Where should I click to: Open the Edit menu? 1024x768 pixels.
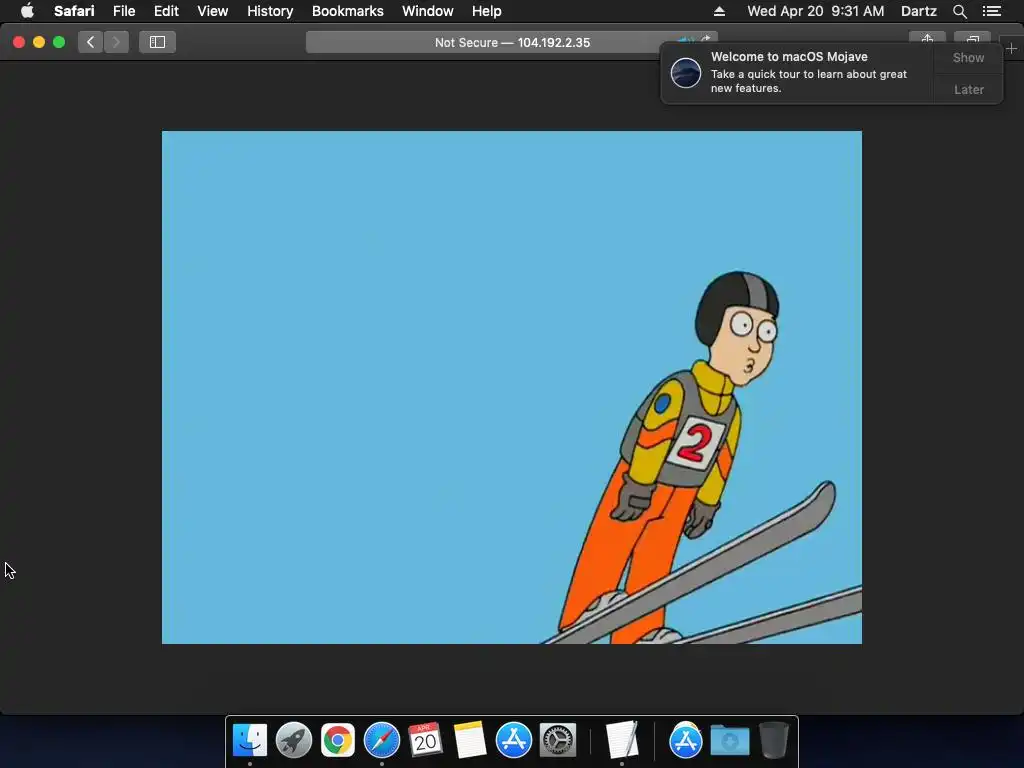[x=166, y=11]
